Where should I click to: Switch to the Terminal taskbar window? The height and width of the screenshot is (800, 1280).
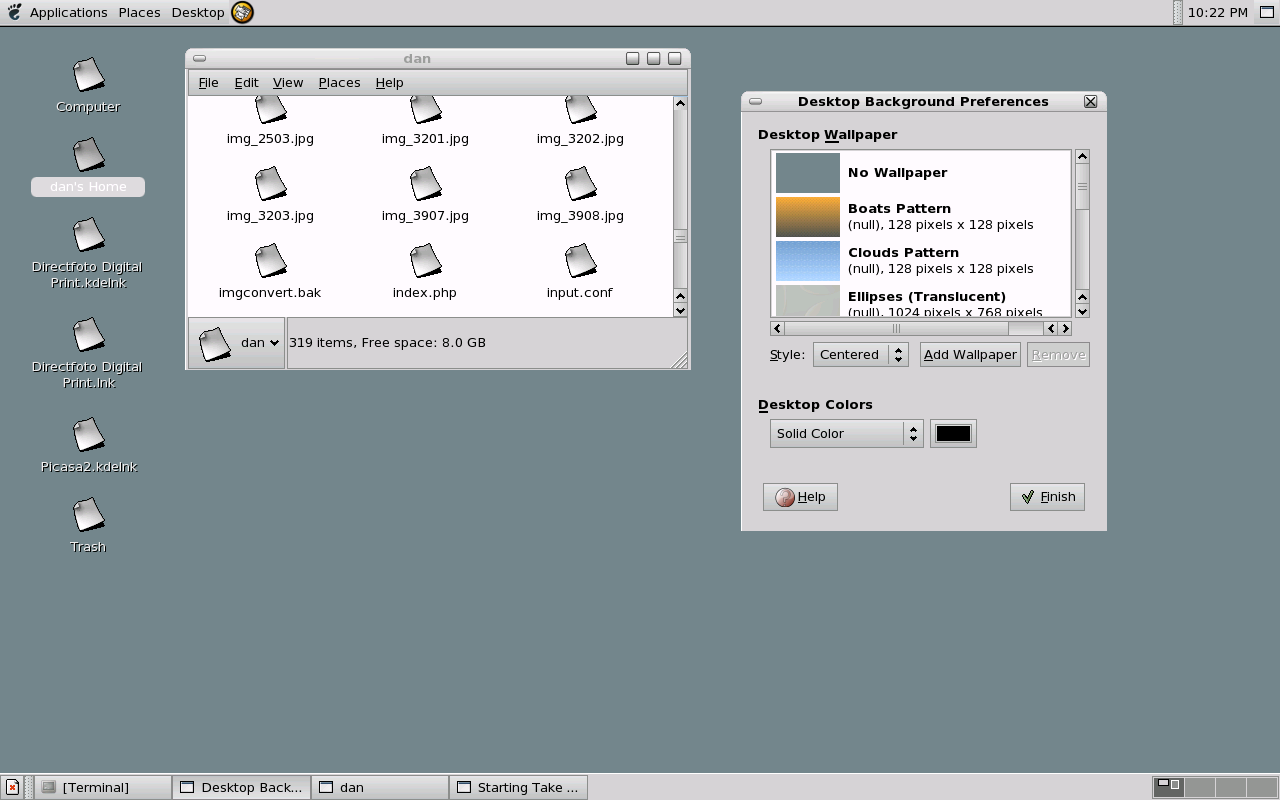(102, 787)
